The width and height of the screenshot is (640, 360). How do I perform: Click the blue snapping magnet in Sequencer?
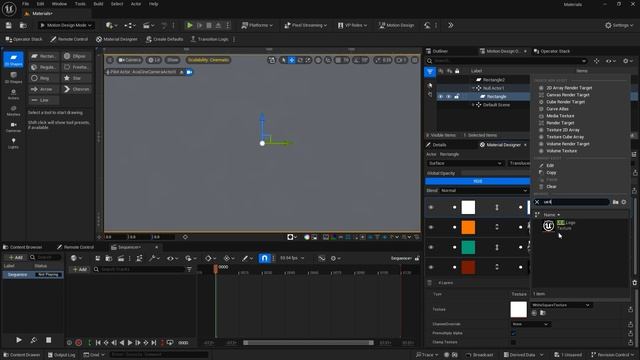pos(264,258)
